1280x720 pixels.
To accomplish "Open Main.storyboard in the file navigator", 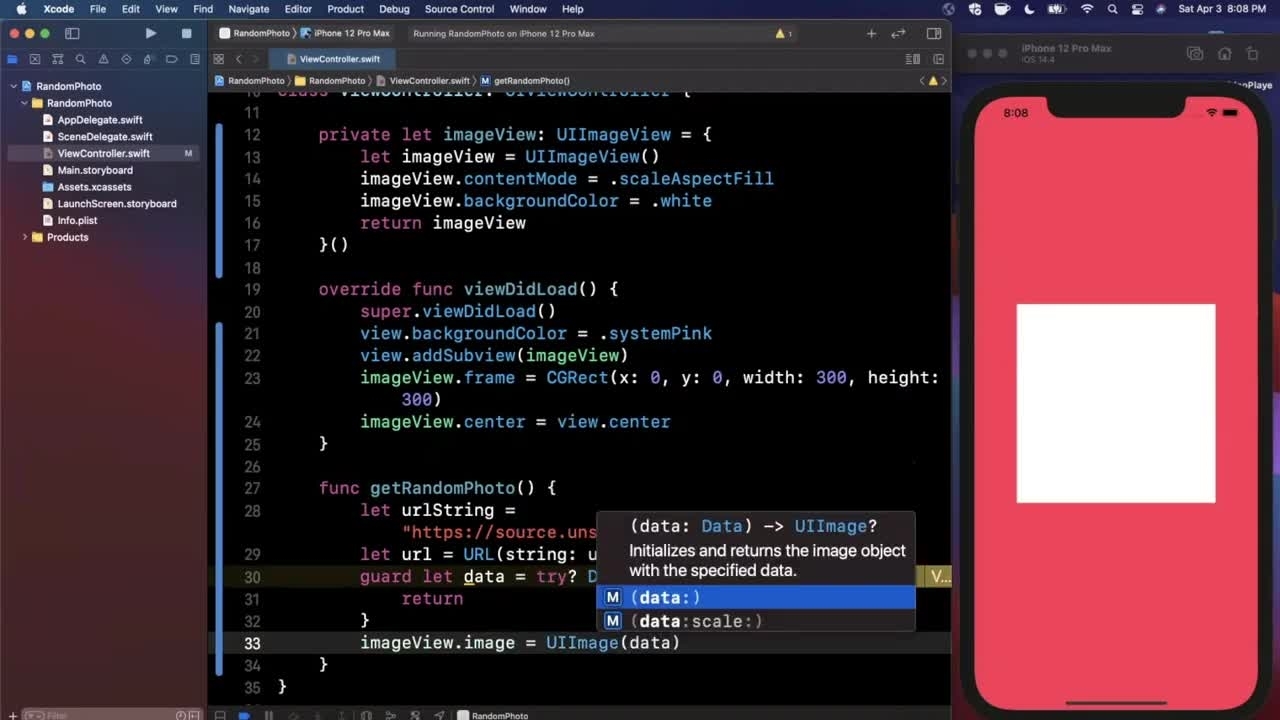I will coord(95,170).
